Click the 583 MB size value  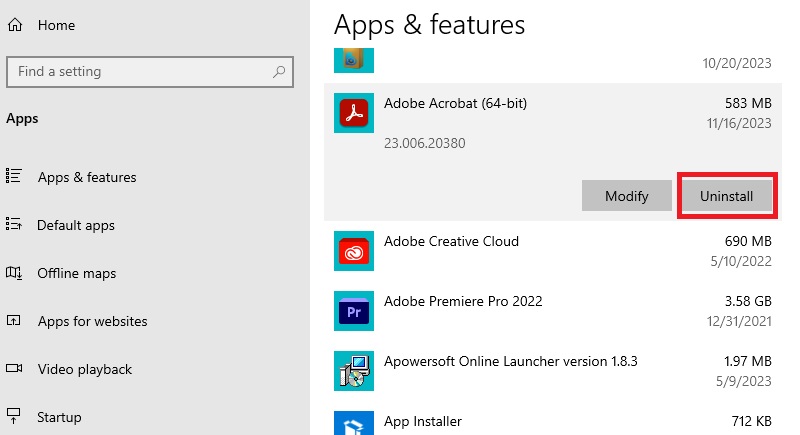click(748, 103)
